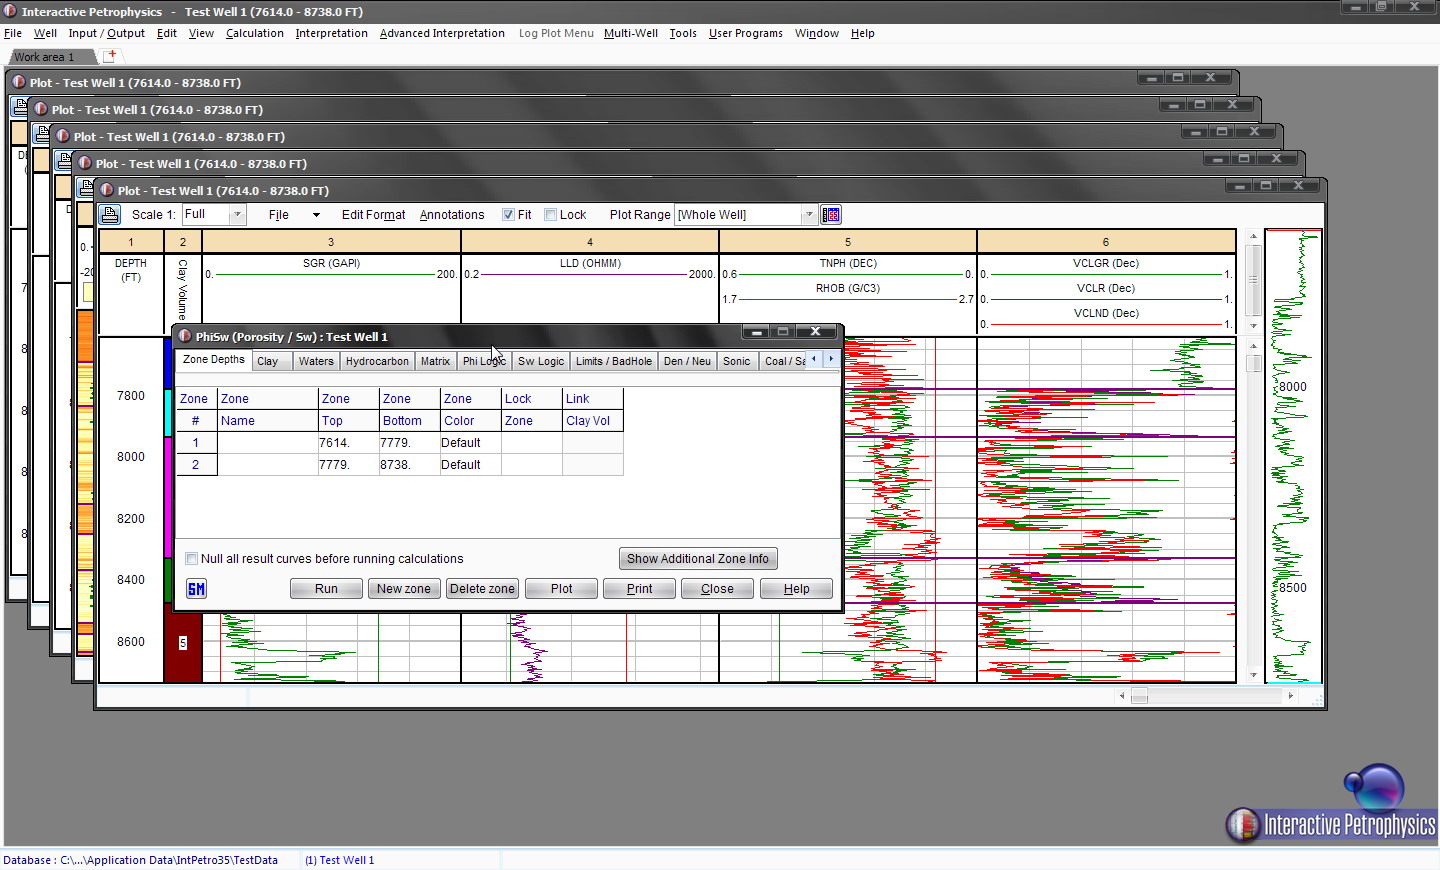Toggle the Fit checkbox
This screenshot has height=870, width=1440.
point(508,215)
